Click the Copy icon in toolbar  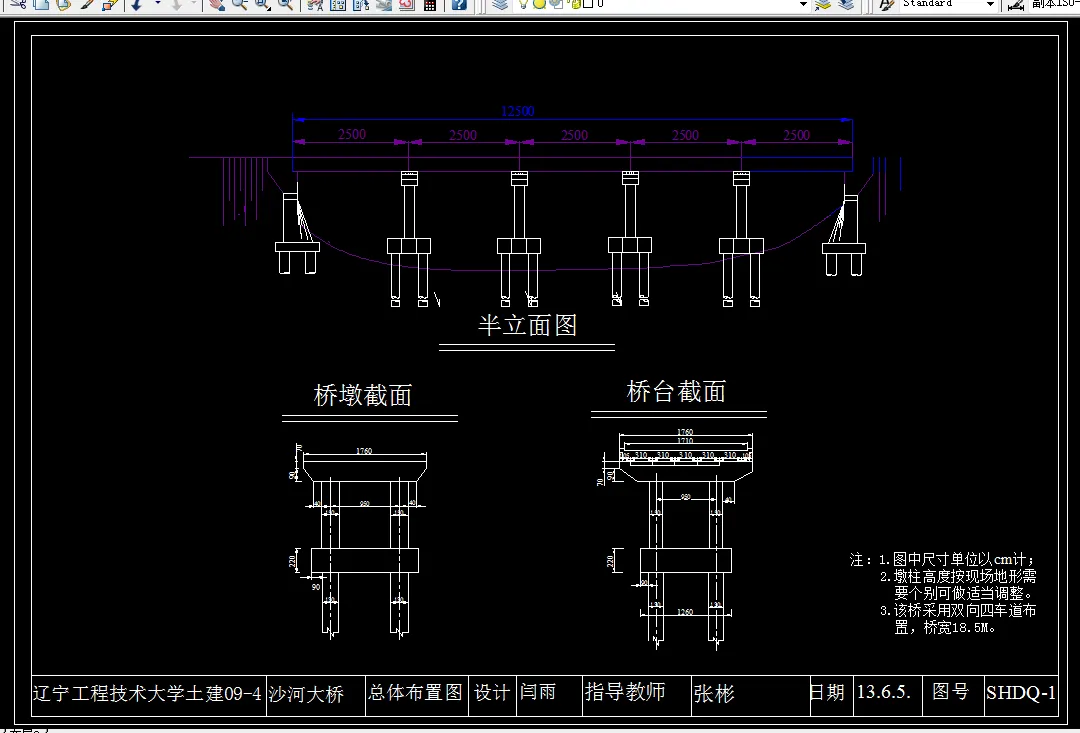pos(41,4)
